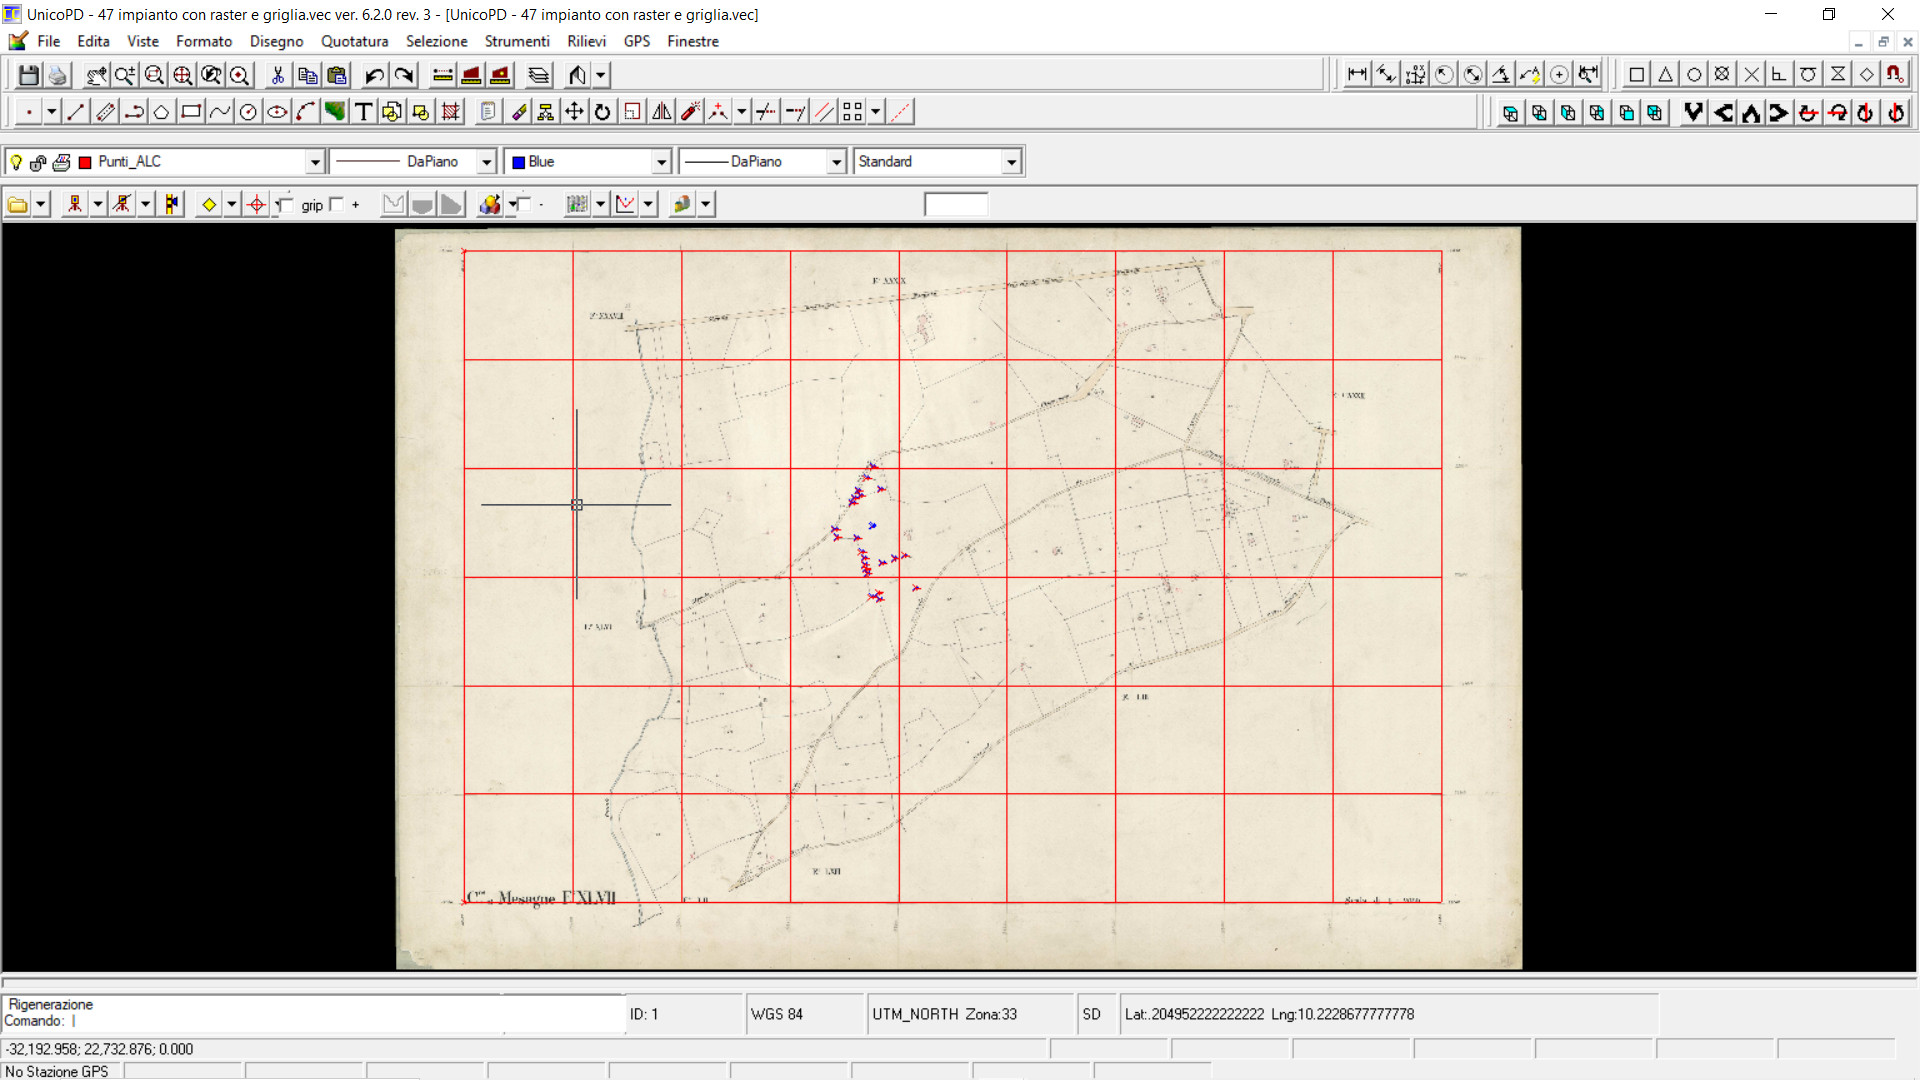Undo the last action

pos(374,75)
